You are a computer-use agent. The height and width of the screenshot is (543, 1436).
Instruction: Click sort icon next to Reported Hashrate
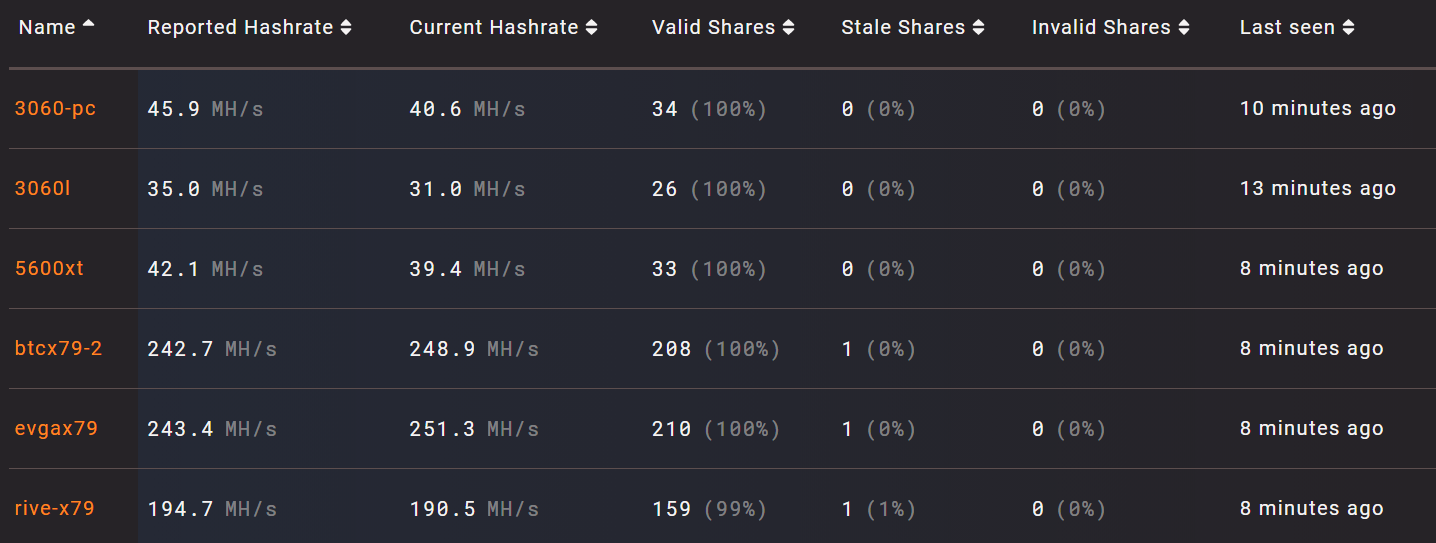click(x=346, y=28)
